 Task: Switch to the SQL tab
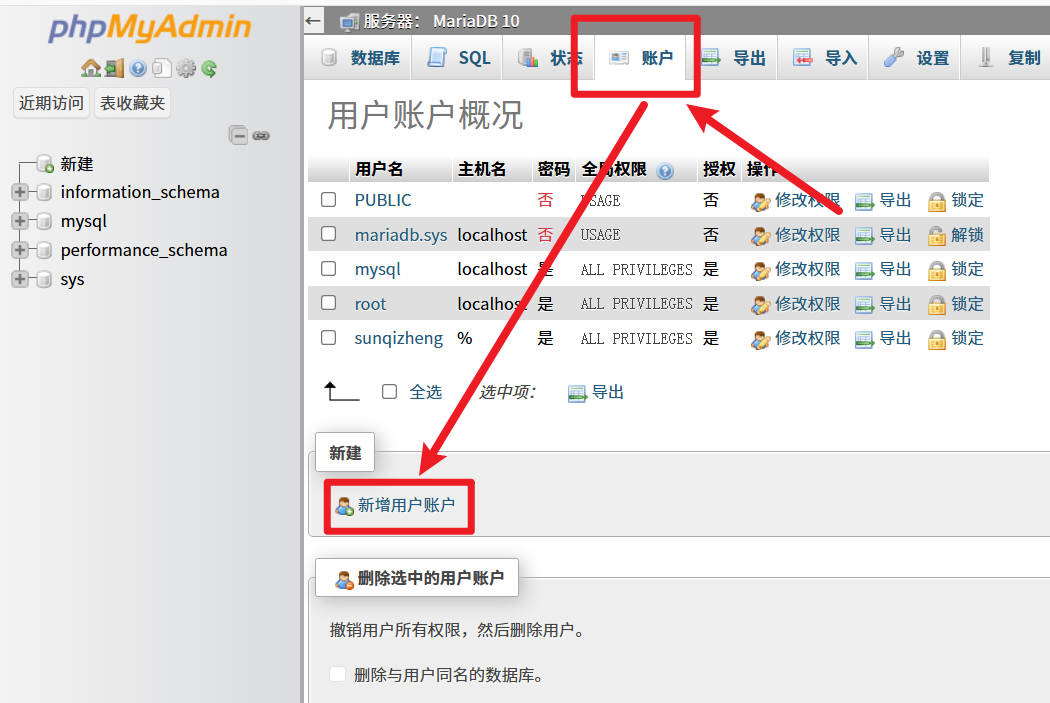(x=459, y=58)
